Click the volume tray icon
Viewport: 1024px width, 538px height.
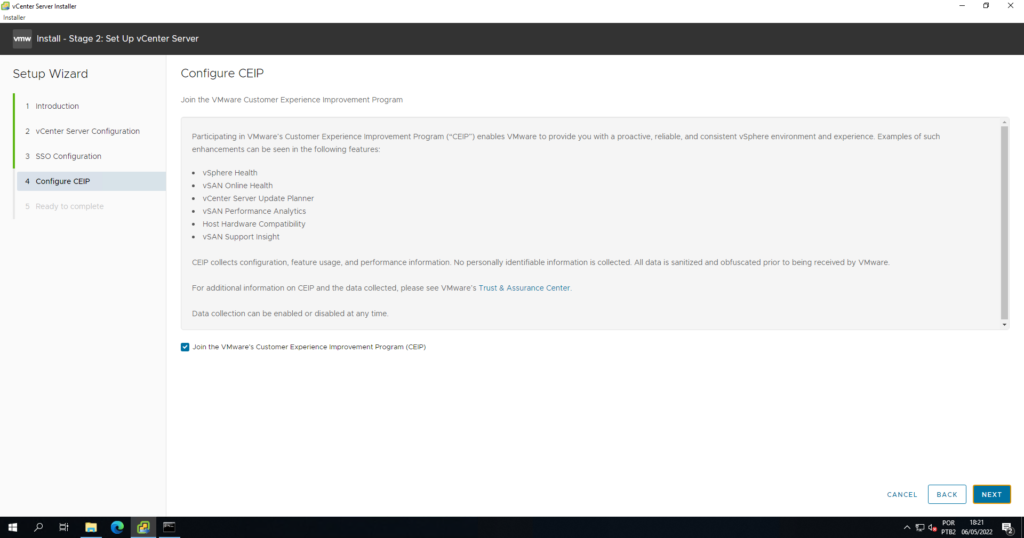(933, 528)
